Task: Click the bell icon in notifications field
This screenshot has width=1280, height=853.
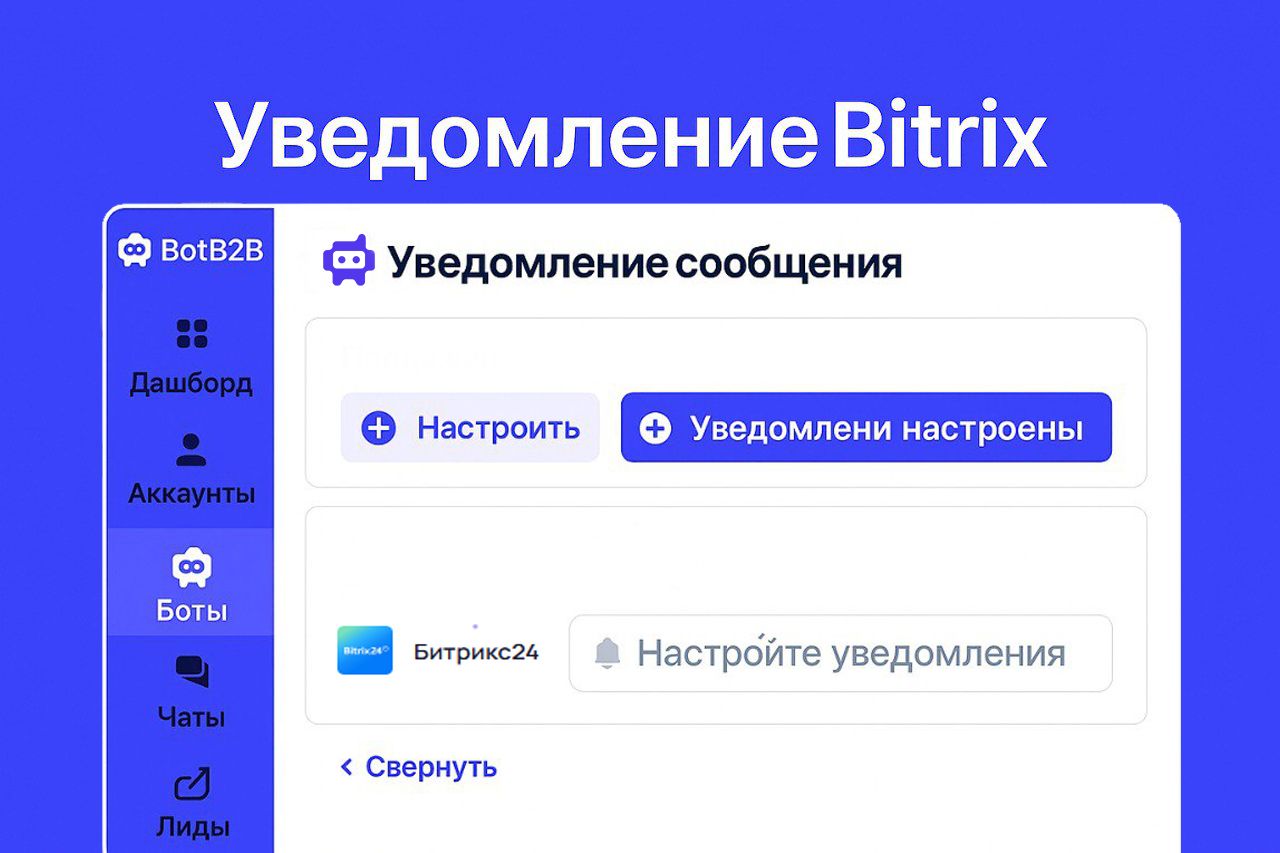Action: (x=607, y=654)
